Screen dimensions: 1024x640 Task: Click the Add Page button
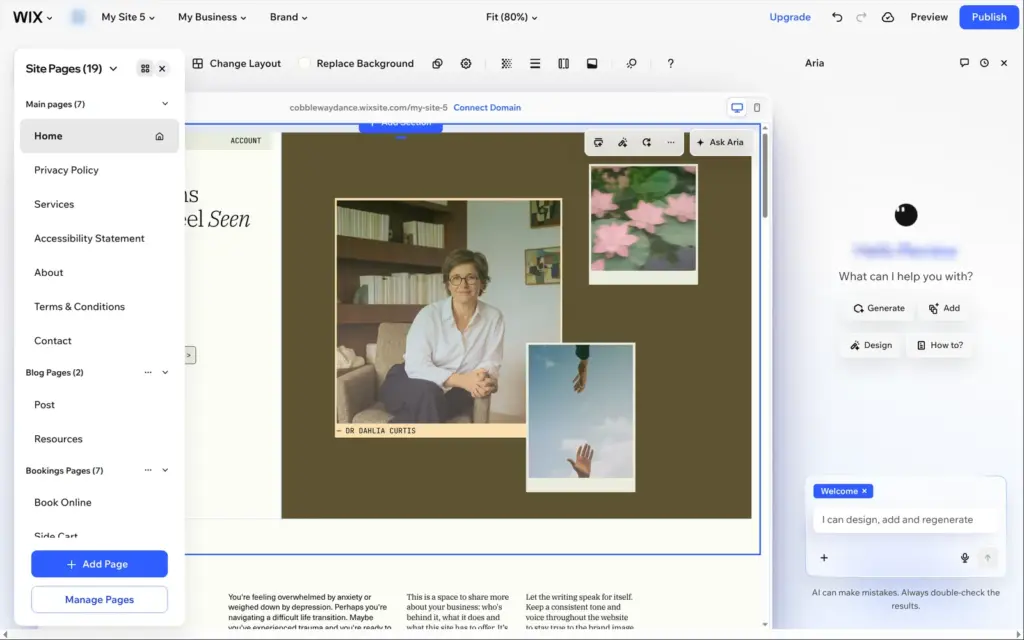99,564
